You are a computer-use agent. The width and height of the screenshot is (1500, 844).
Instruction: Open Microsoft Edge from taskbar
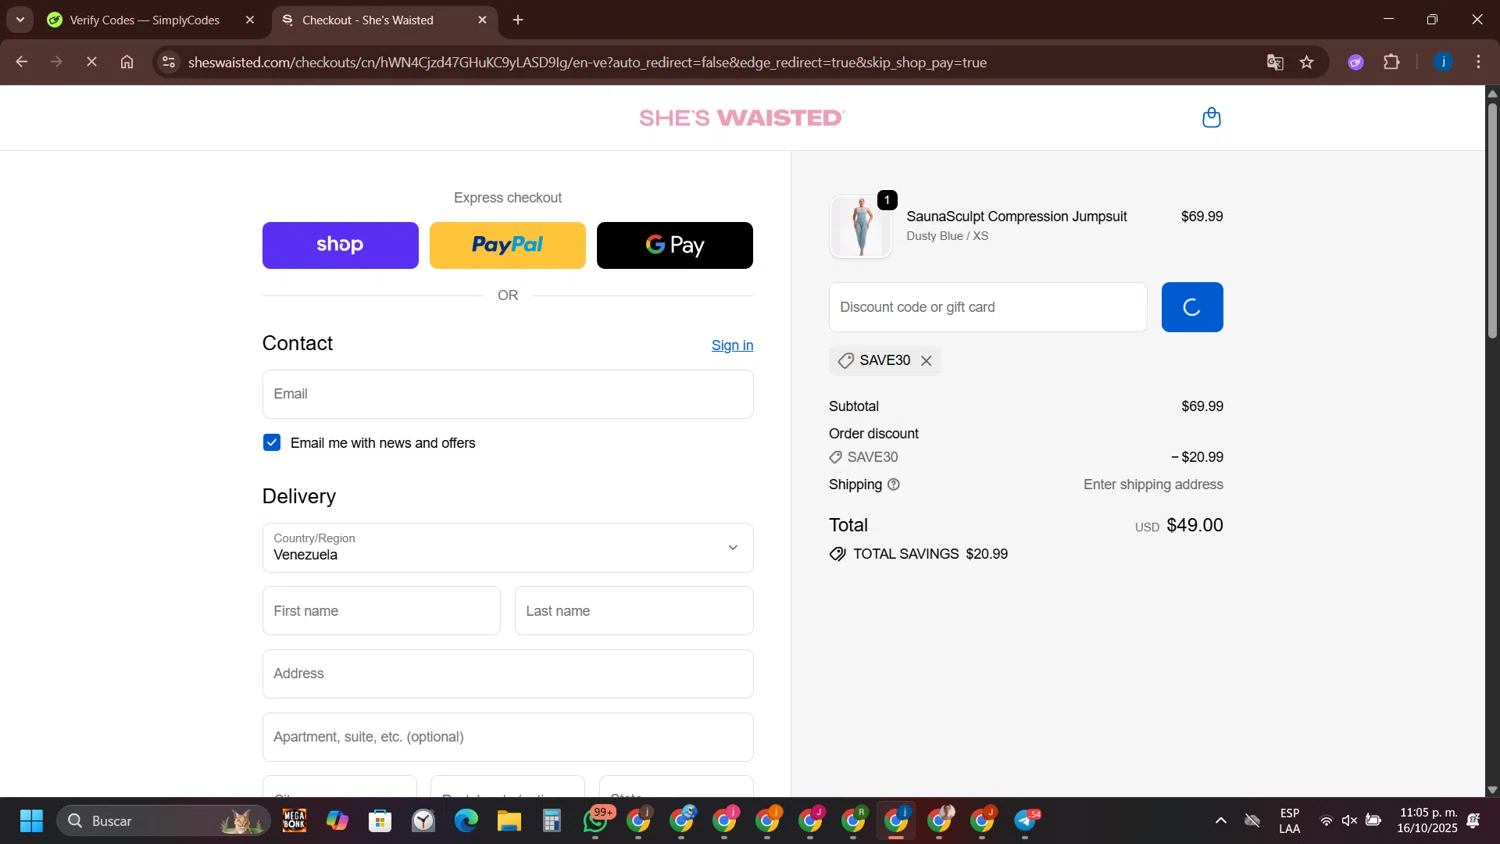(x=466, y=821)
